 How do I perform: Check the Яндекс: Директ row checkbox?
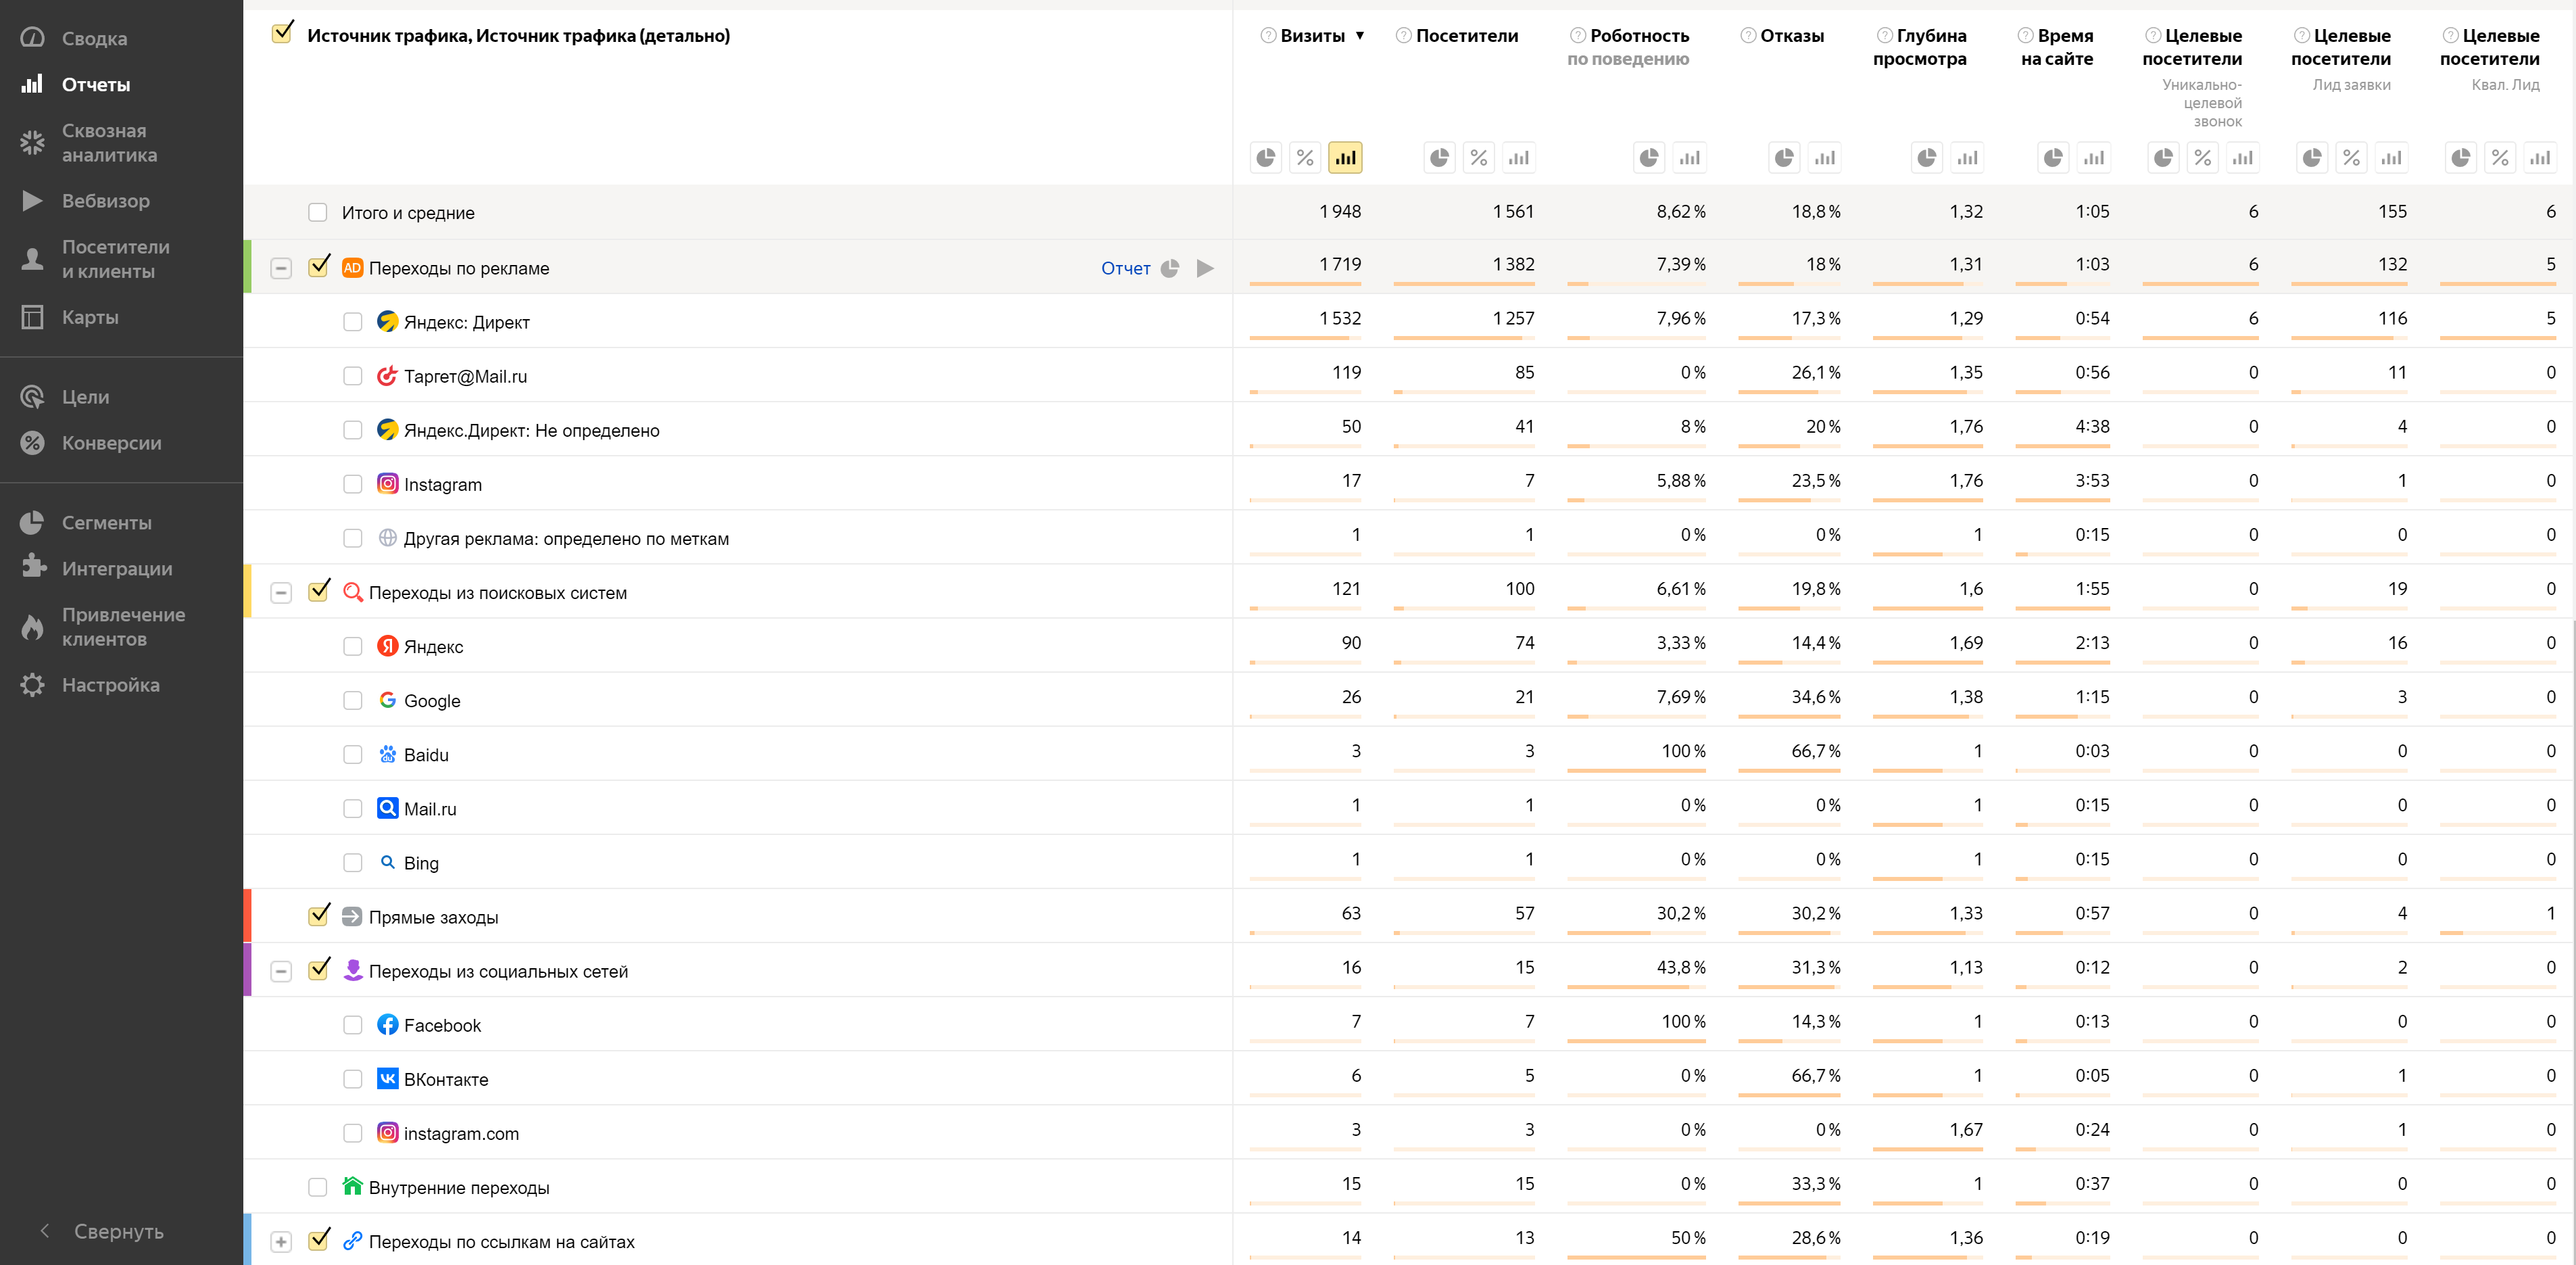pyautogui.click(x=353, y=322)
